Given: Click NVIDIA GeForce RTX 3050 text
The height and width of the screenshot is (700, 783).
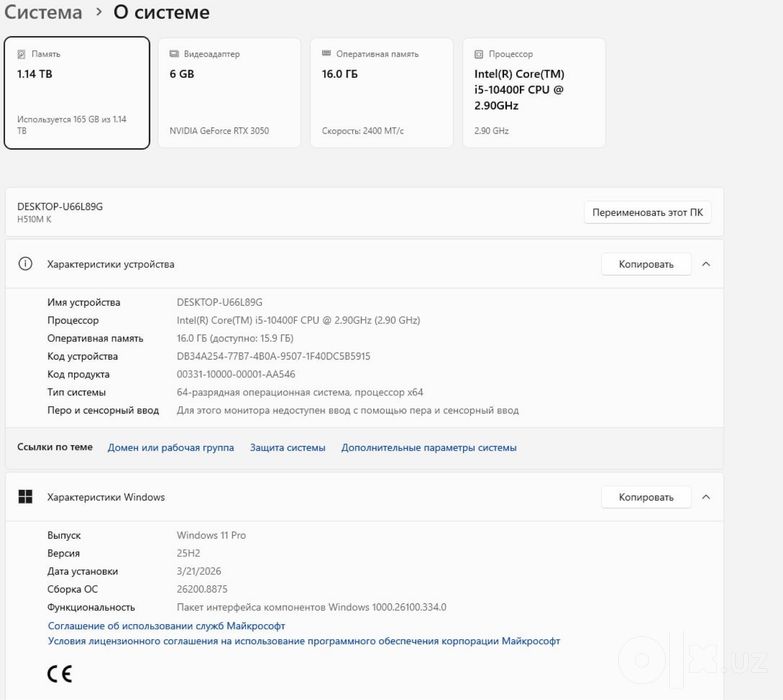Looking at the screenshot, I should (219, 131).
